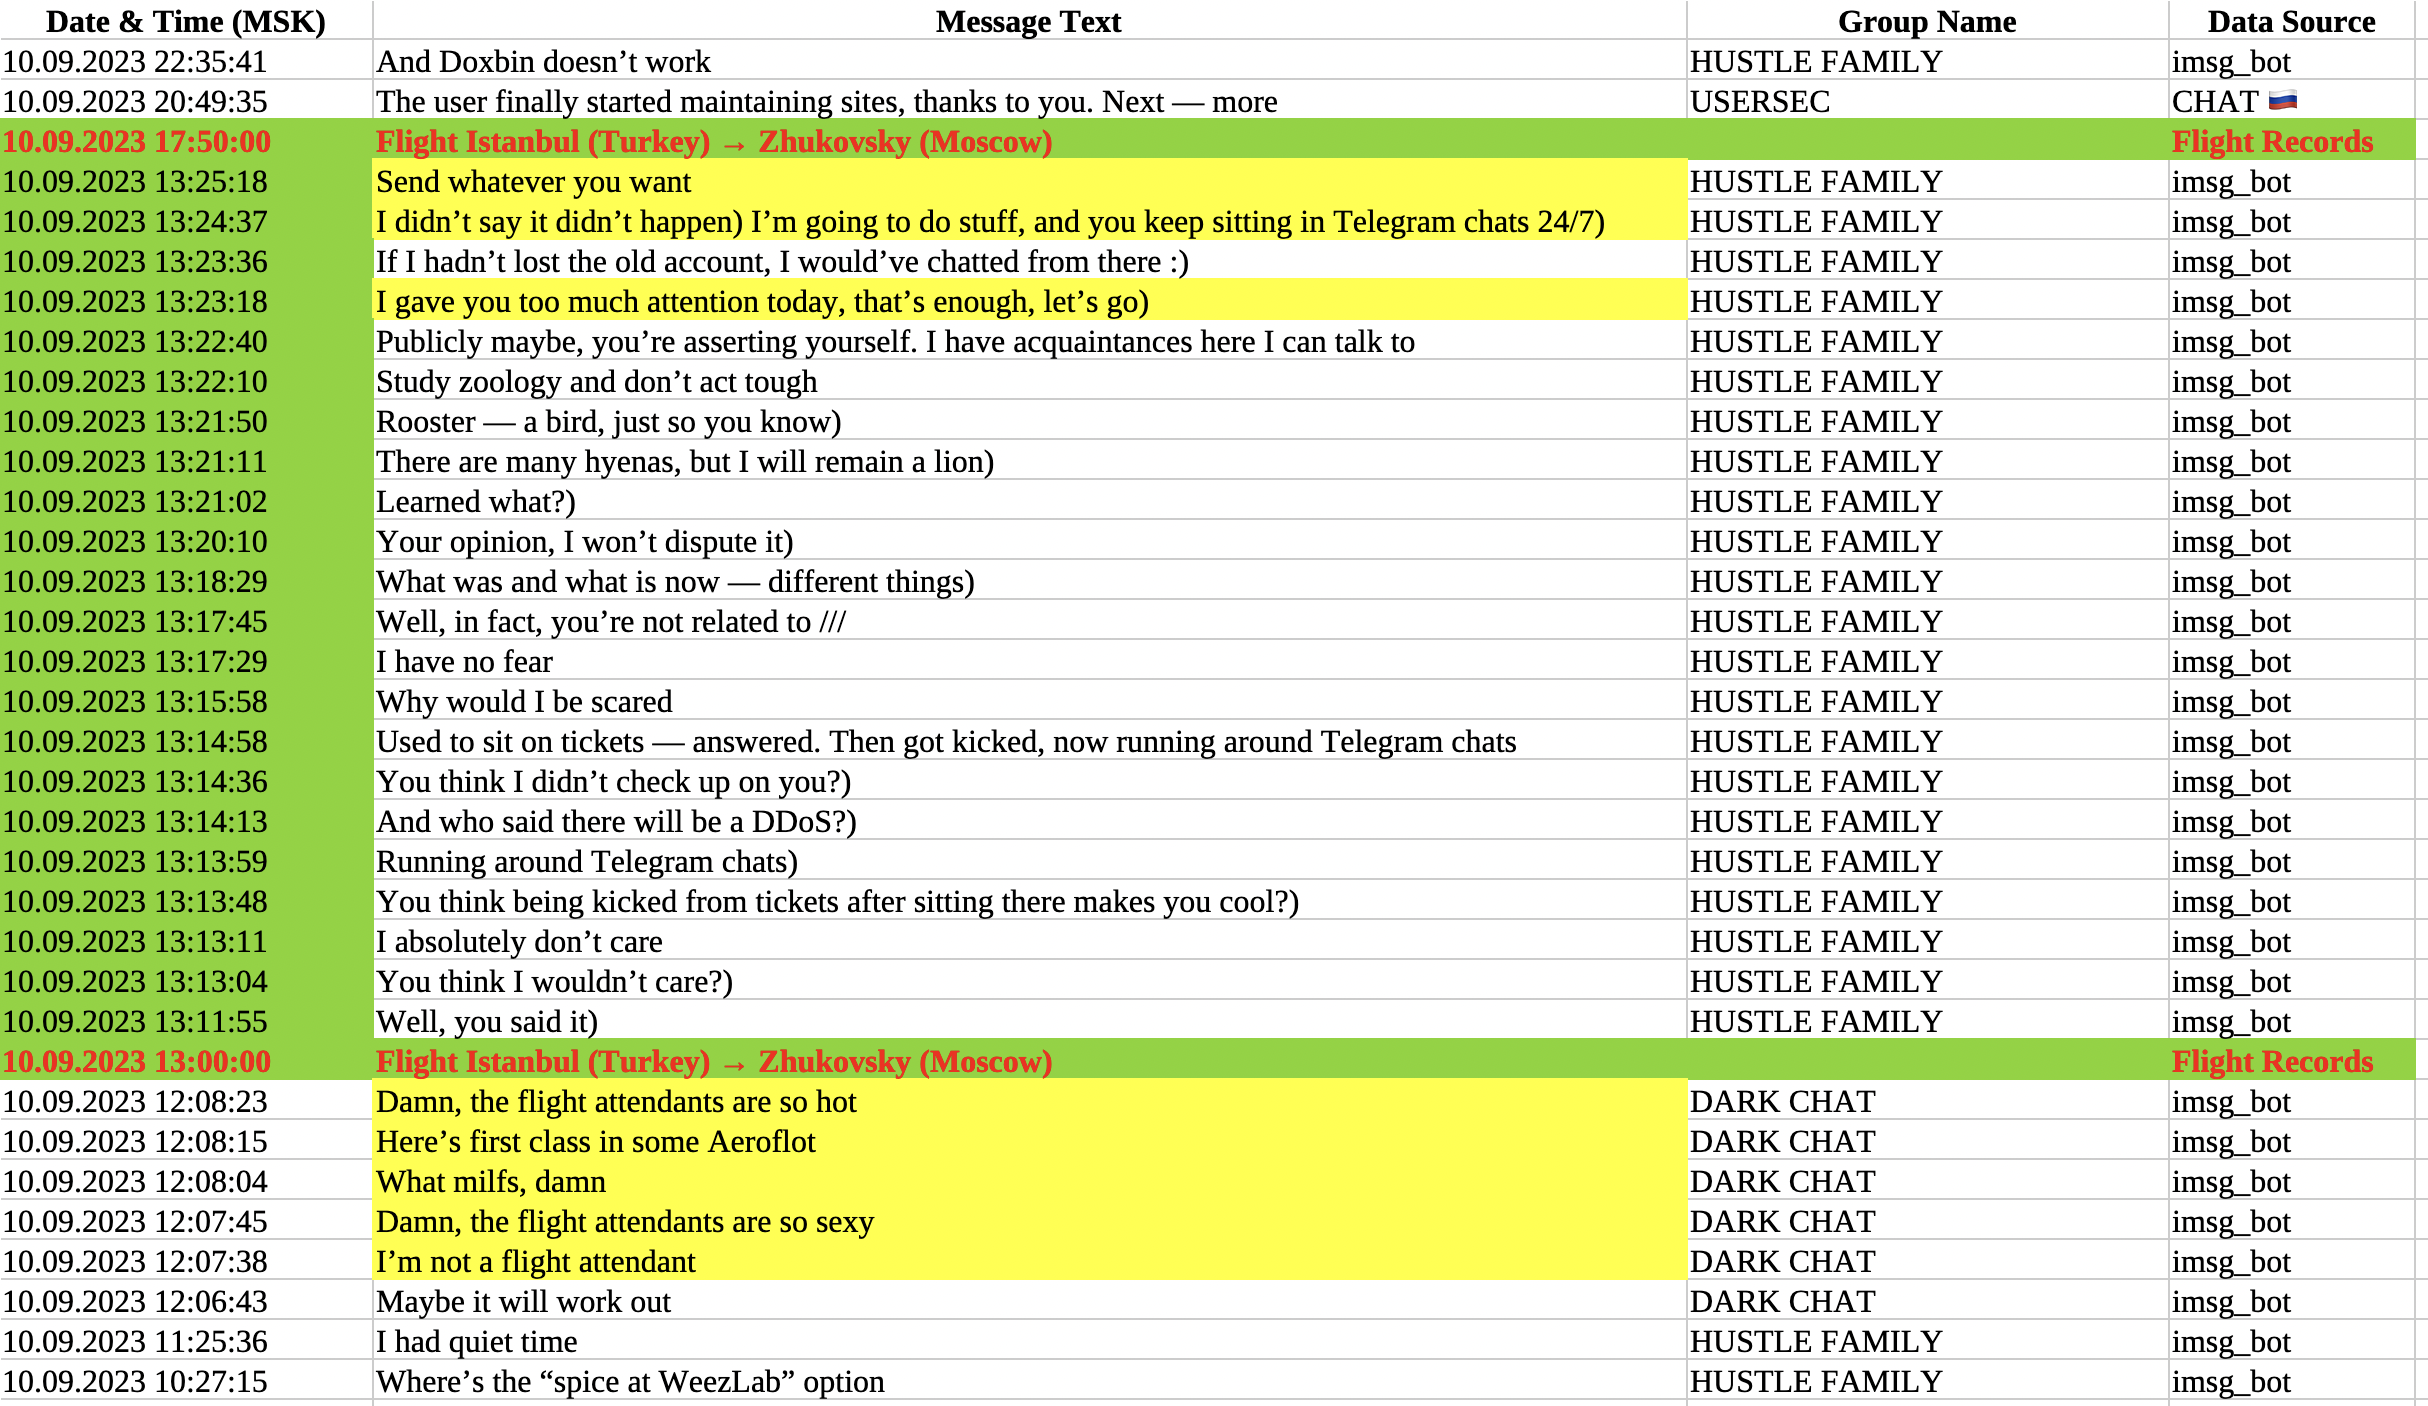The image size is (2428, 1406).
Task: Click imsg_bot cell in 11:25:36 row
Action: point(2230,1341)
